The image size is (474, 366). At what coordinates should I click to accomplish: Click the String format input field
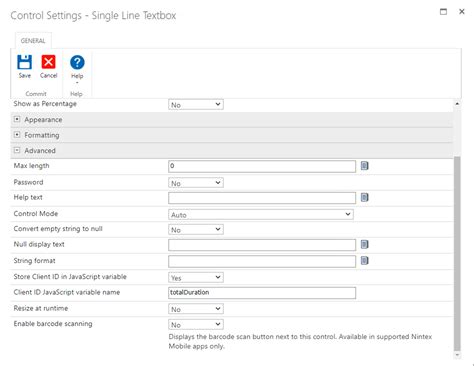click(x=262, y=261)
